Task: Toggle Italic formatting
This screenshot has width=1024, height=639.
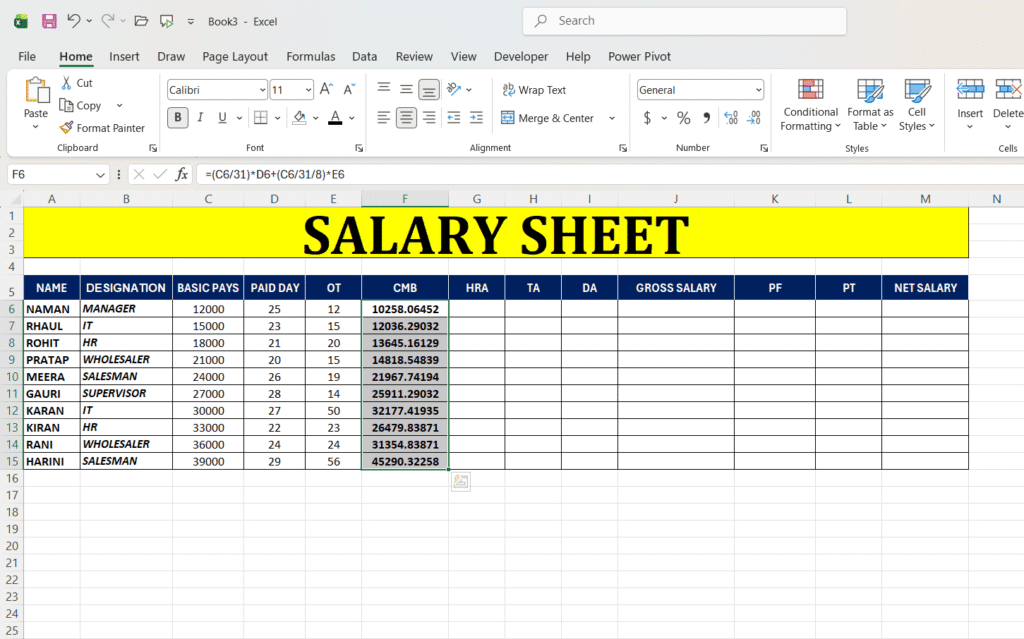Action: point(200,118)
